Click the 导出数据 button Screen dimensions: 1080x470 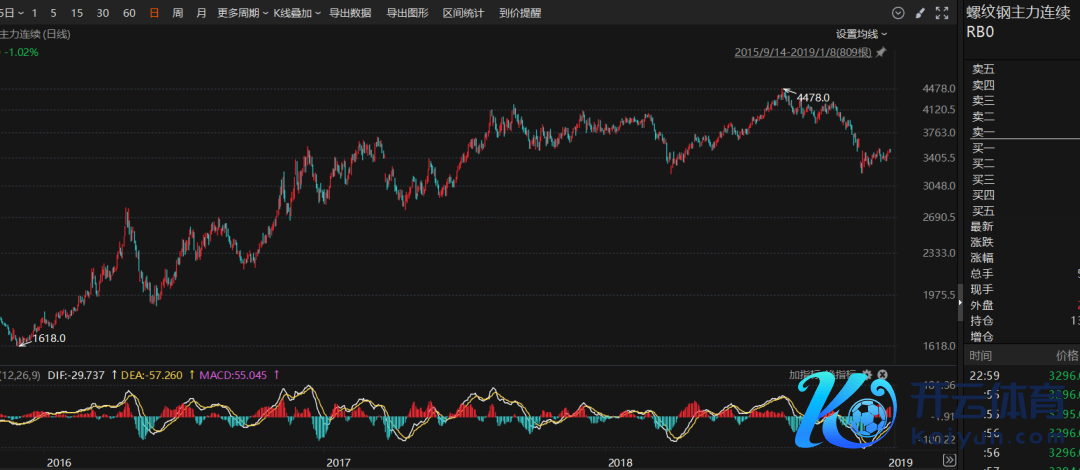point(350,13)
